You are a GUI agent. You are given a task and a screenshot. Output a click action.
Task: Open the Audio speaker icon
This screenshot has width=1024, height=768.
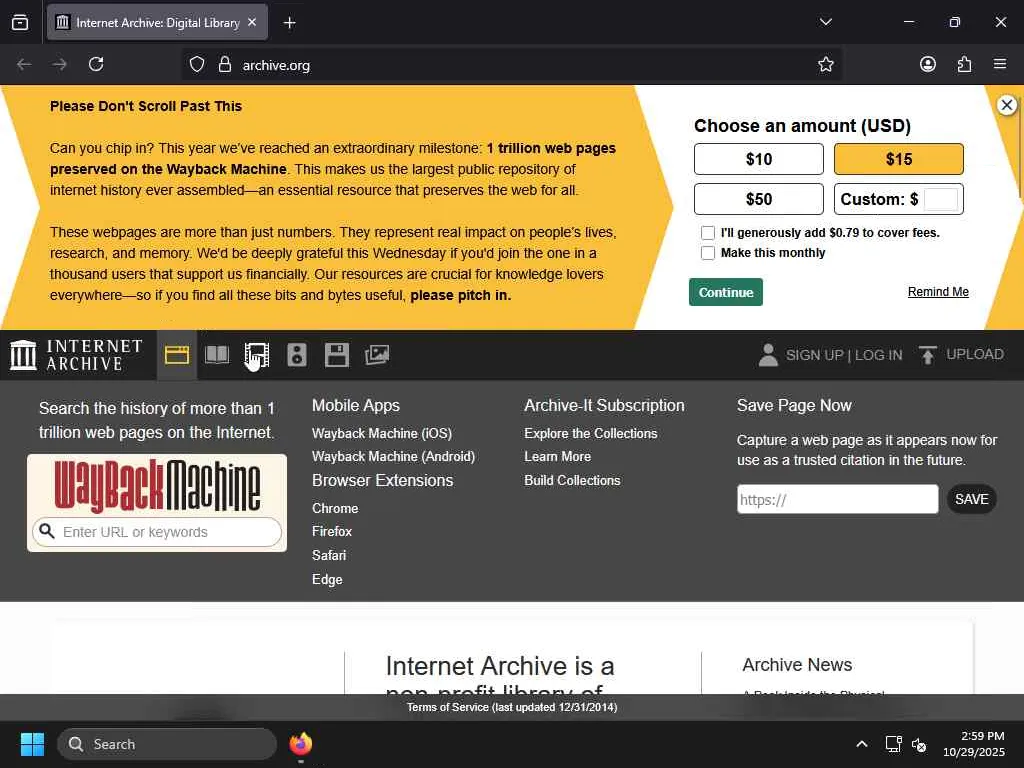(x=296, y=355)
